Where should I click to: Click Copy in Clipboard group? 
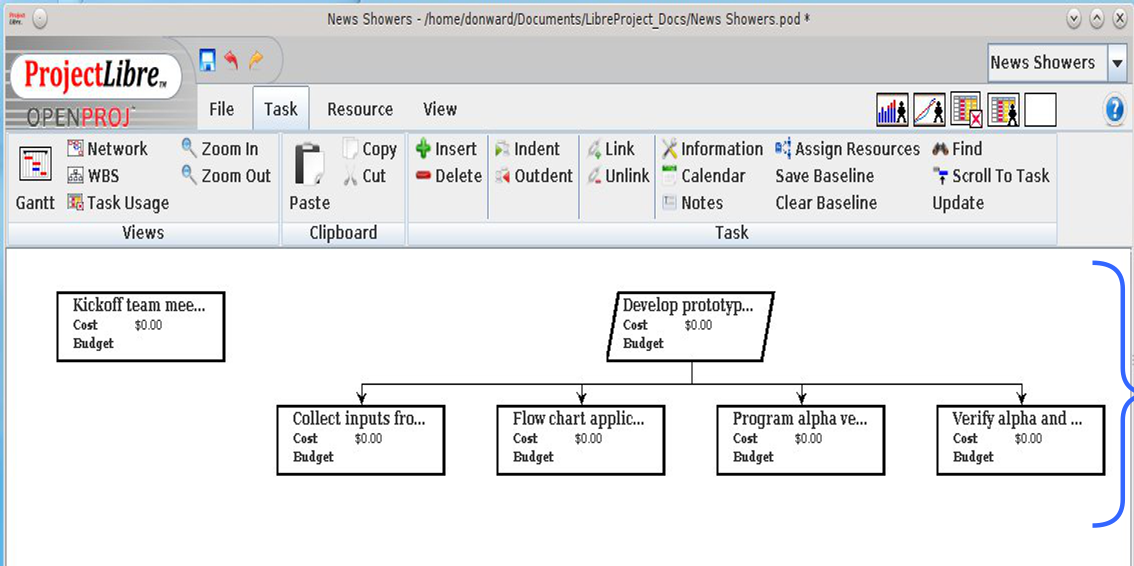coord(370,149)
